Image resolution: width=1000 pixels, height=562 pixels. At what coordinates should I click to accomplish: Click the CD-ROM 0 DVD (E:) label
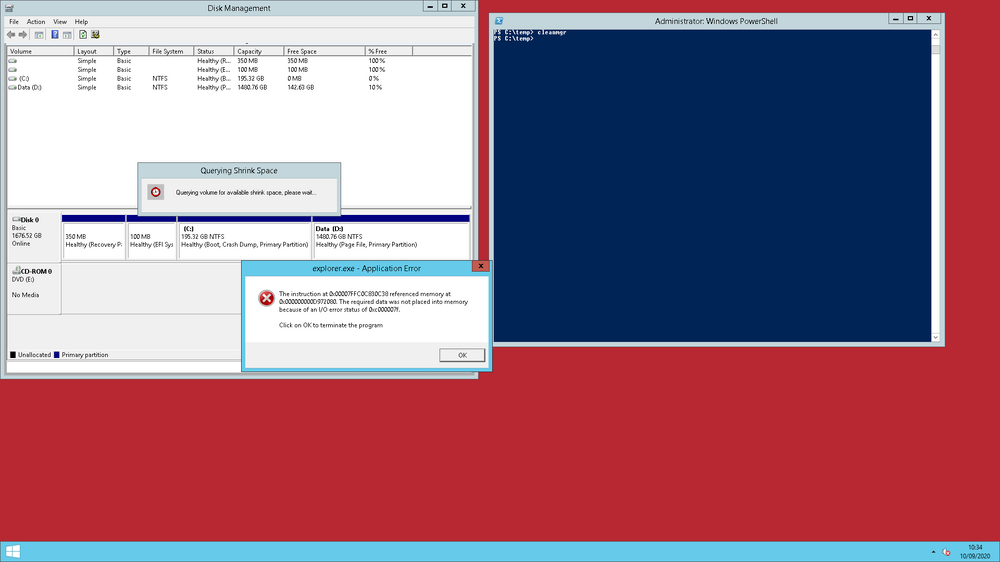pyautogui.click(x=34, y=288)
